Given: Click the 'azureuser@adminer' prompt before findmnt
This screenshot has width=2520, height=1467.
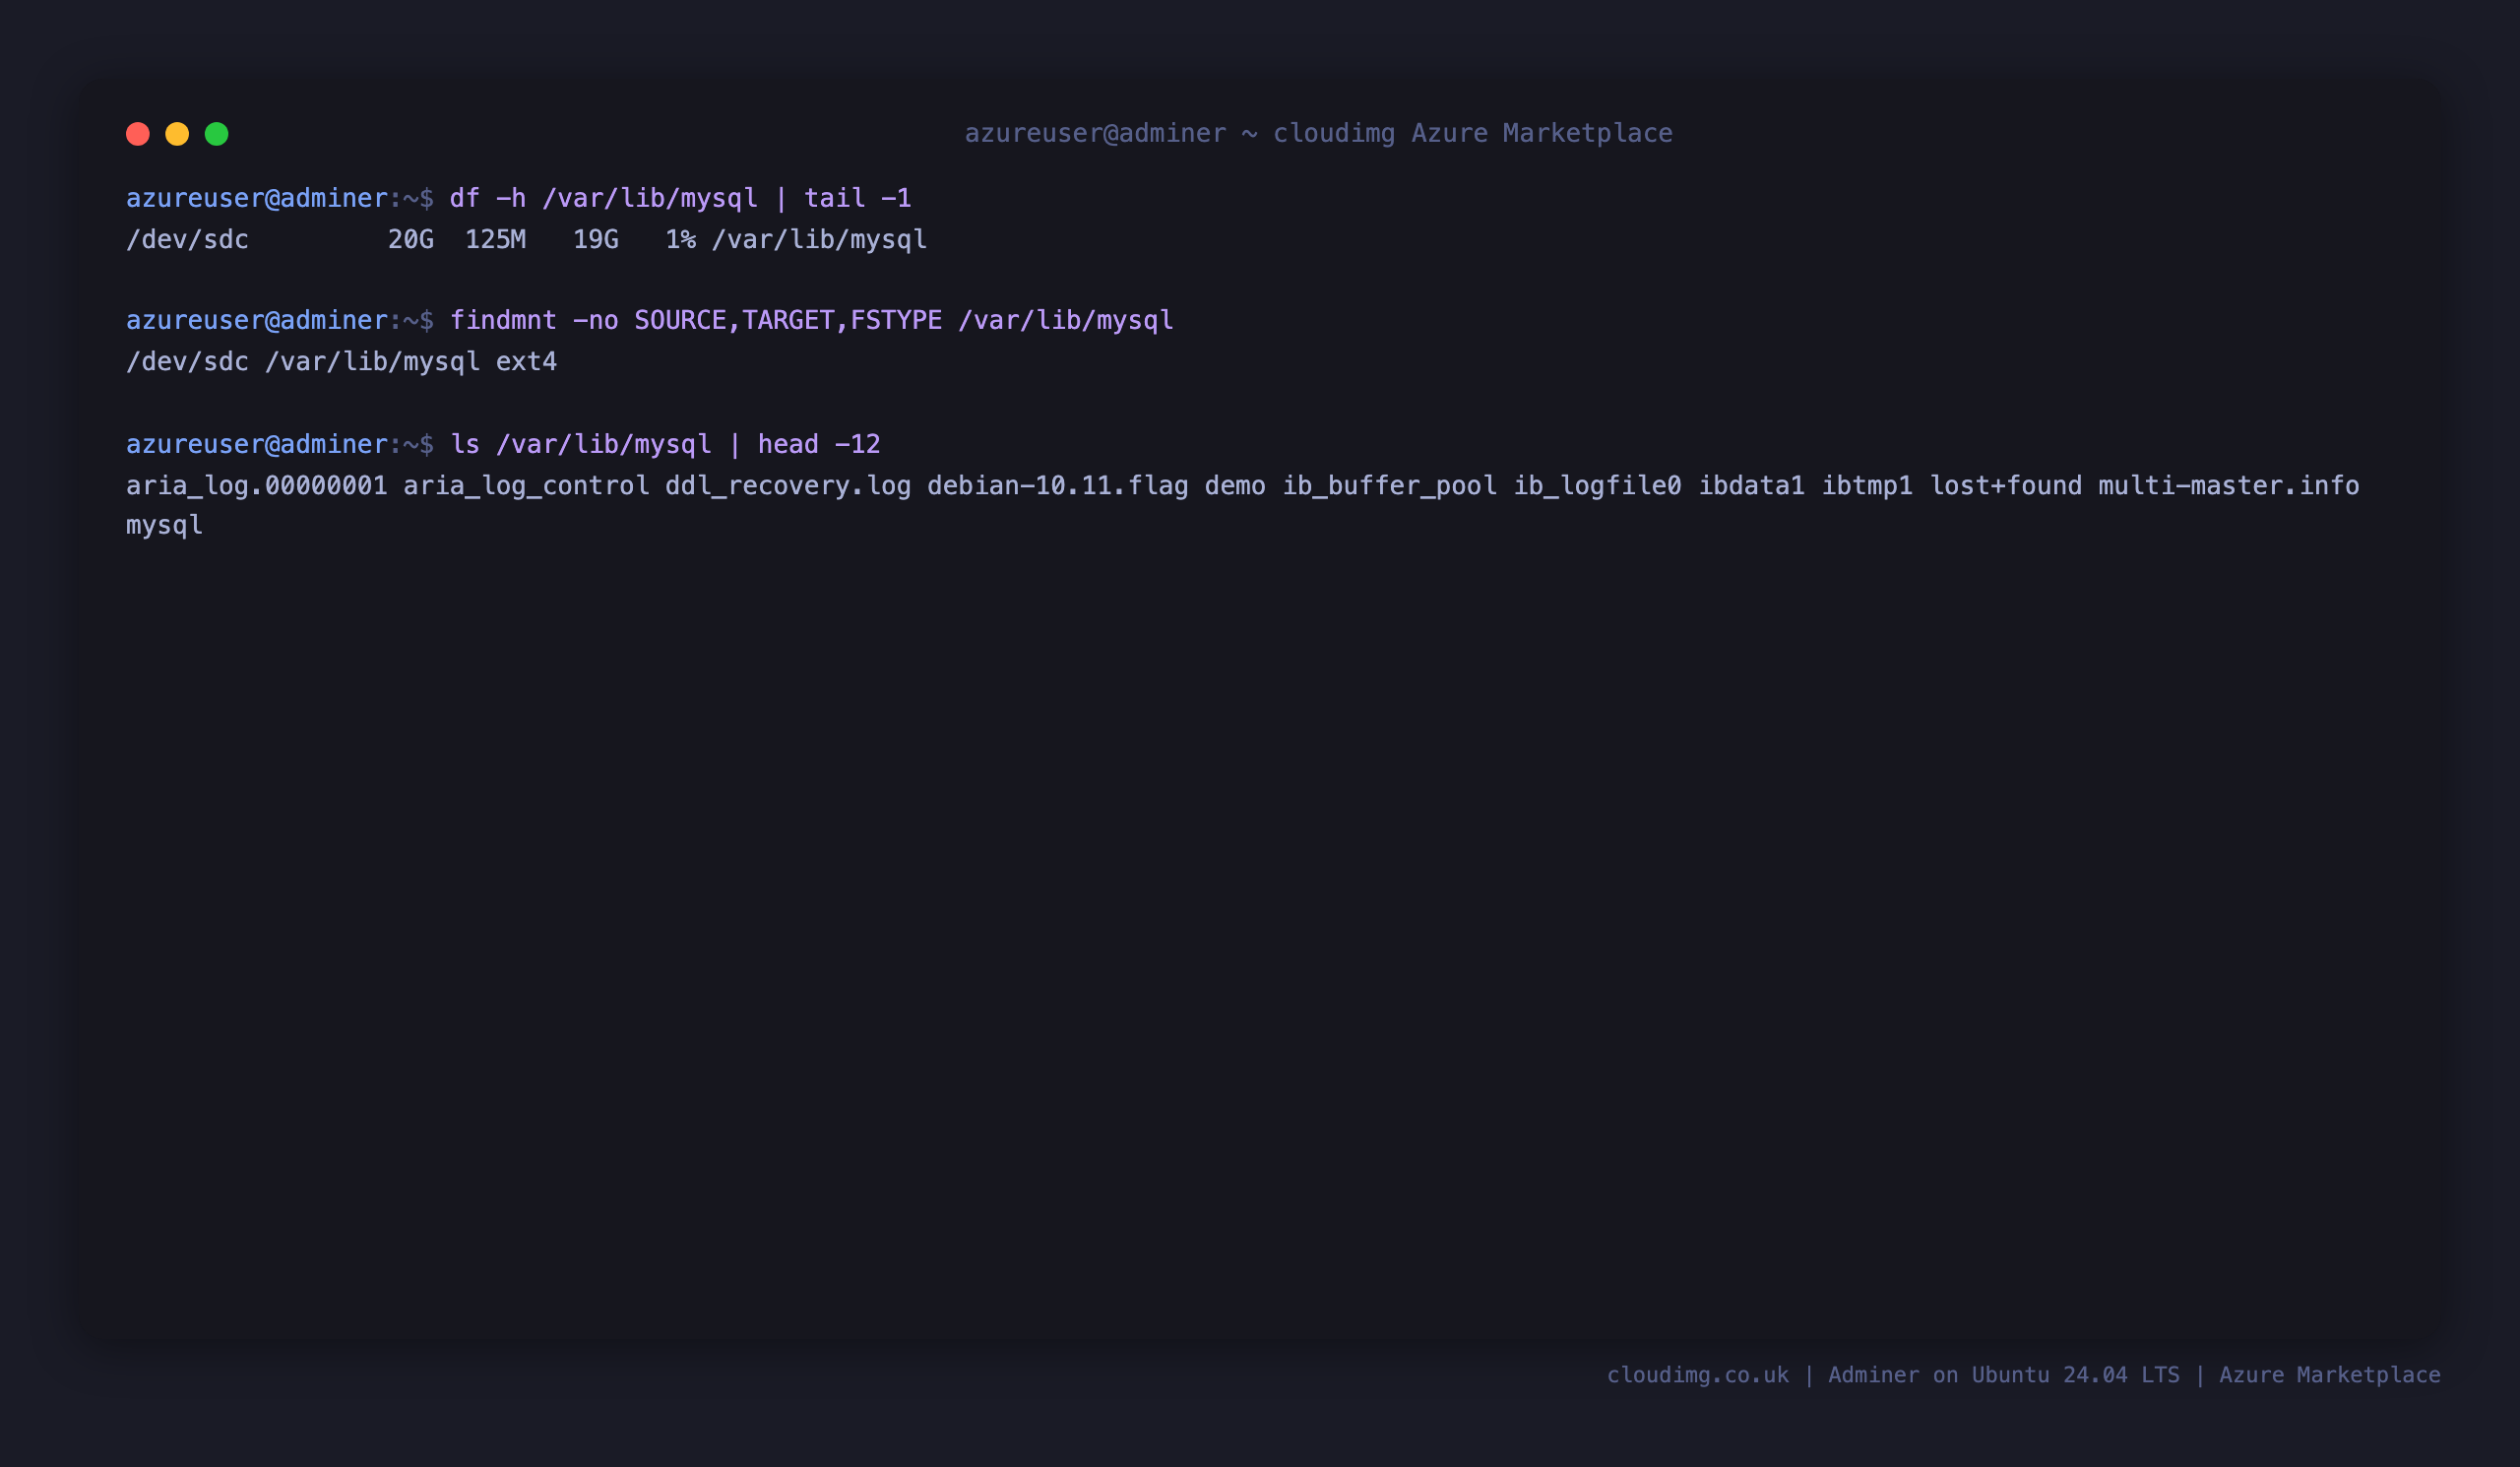Looking at the screenshot, I should pos(256,320).
